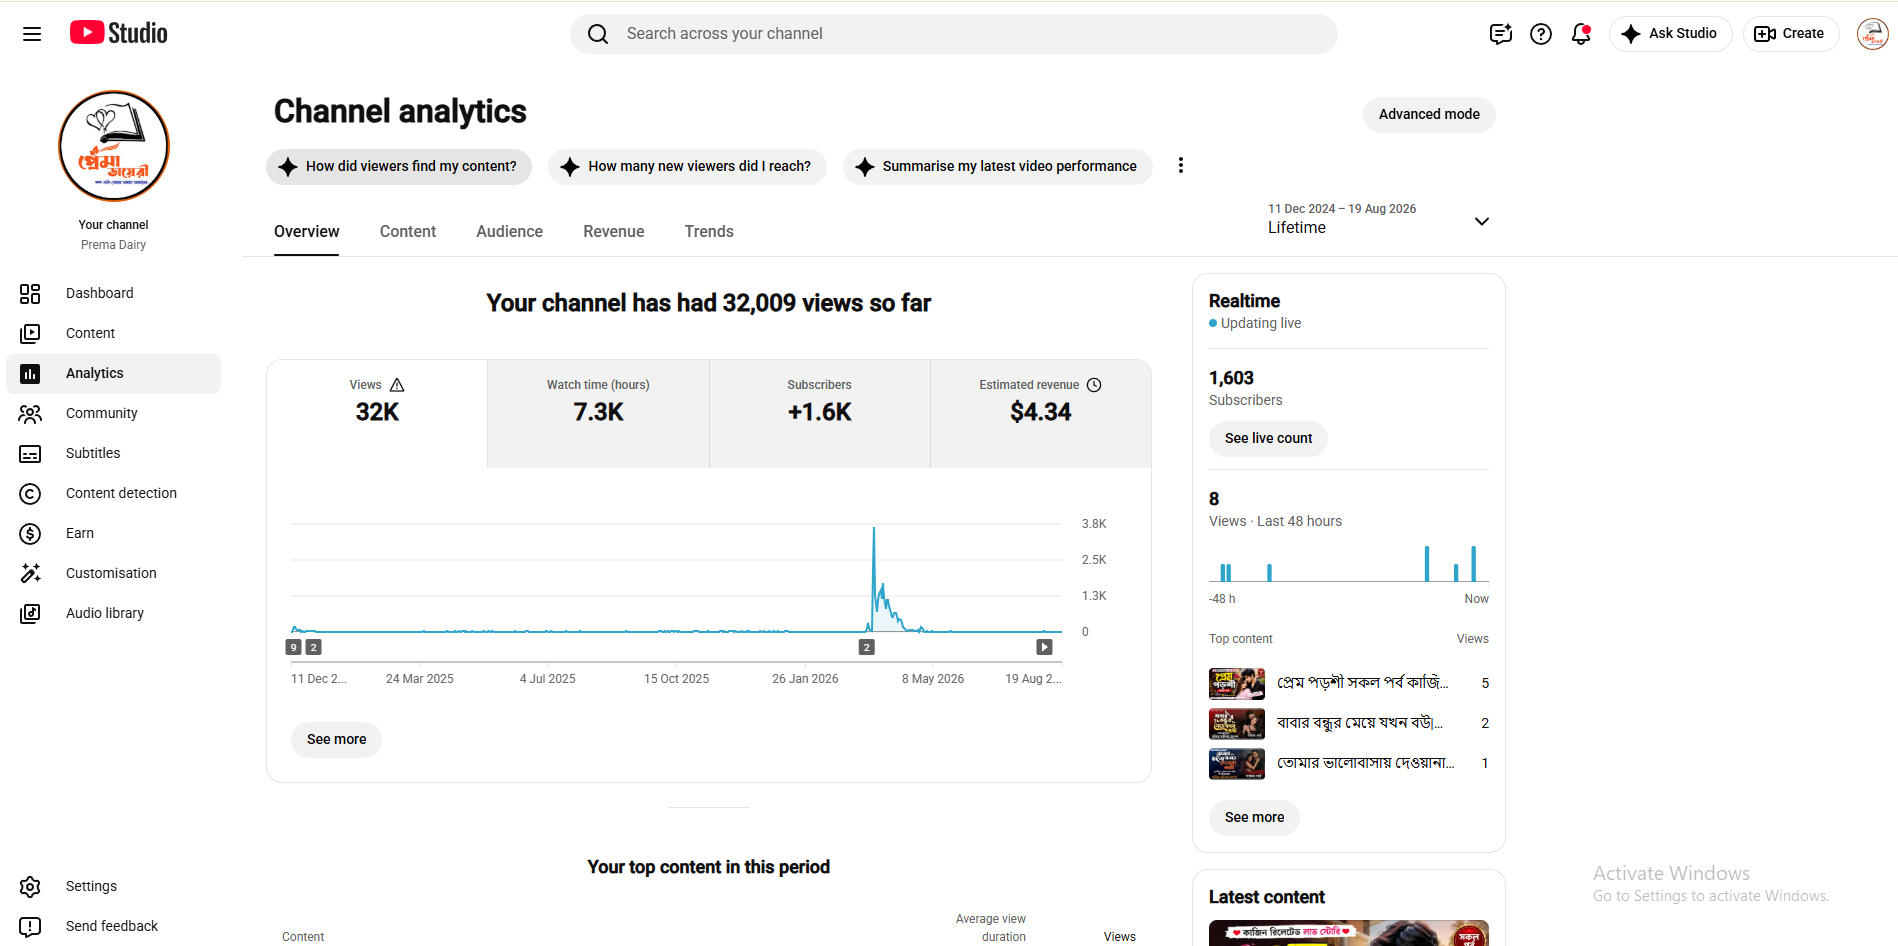Open Settings in the sidebar
The height and width of the screenshot is (946, 1898).
[113, 886]
